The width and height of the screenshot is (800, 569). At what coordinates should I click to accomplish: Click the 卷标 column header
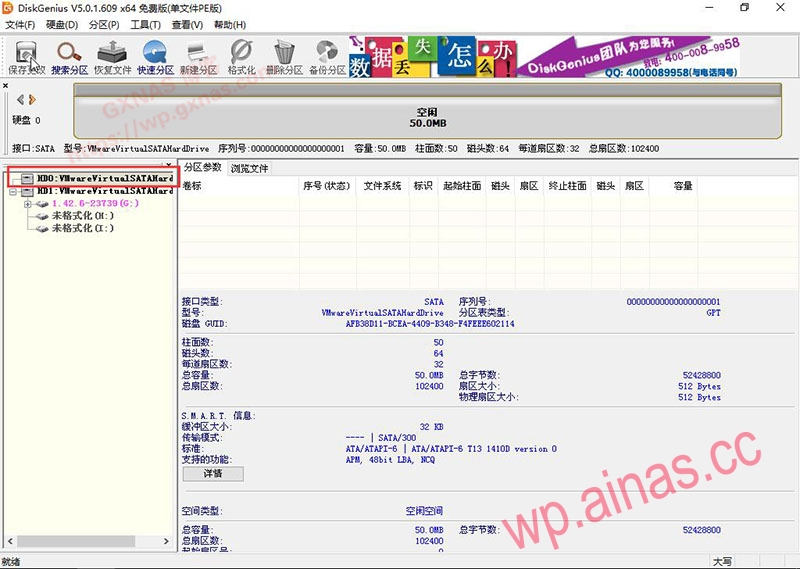pyautogui.click(x=239, y=186)
